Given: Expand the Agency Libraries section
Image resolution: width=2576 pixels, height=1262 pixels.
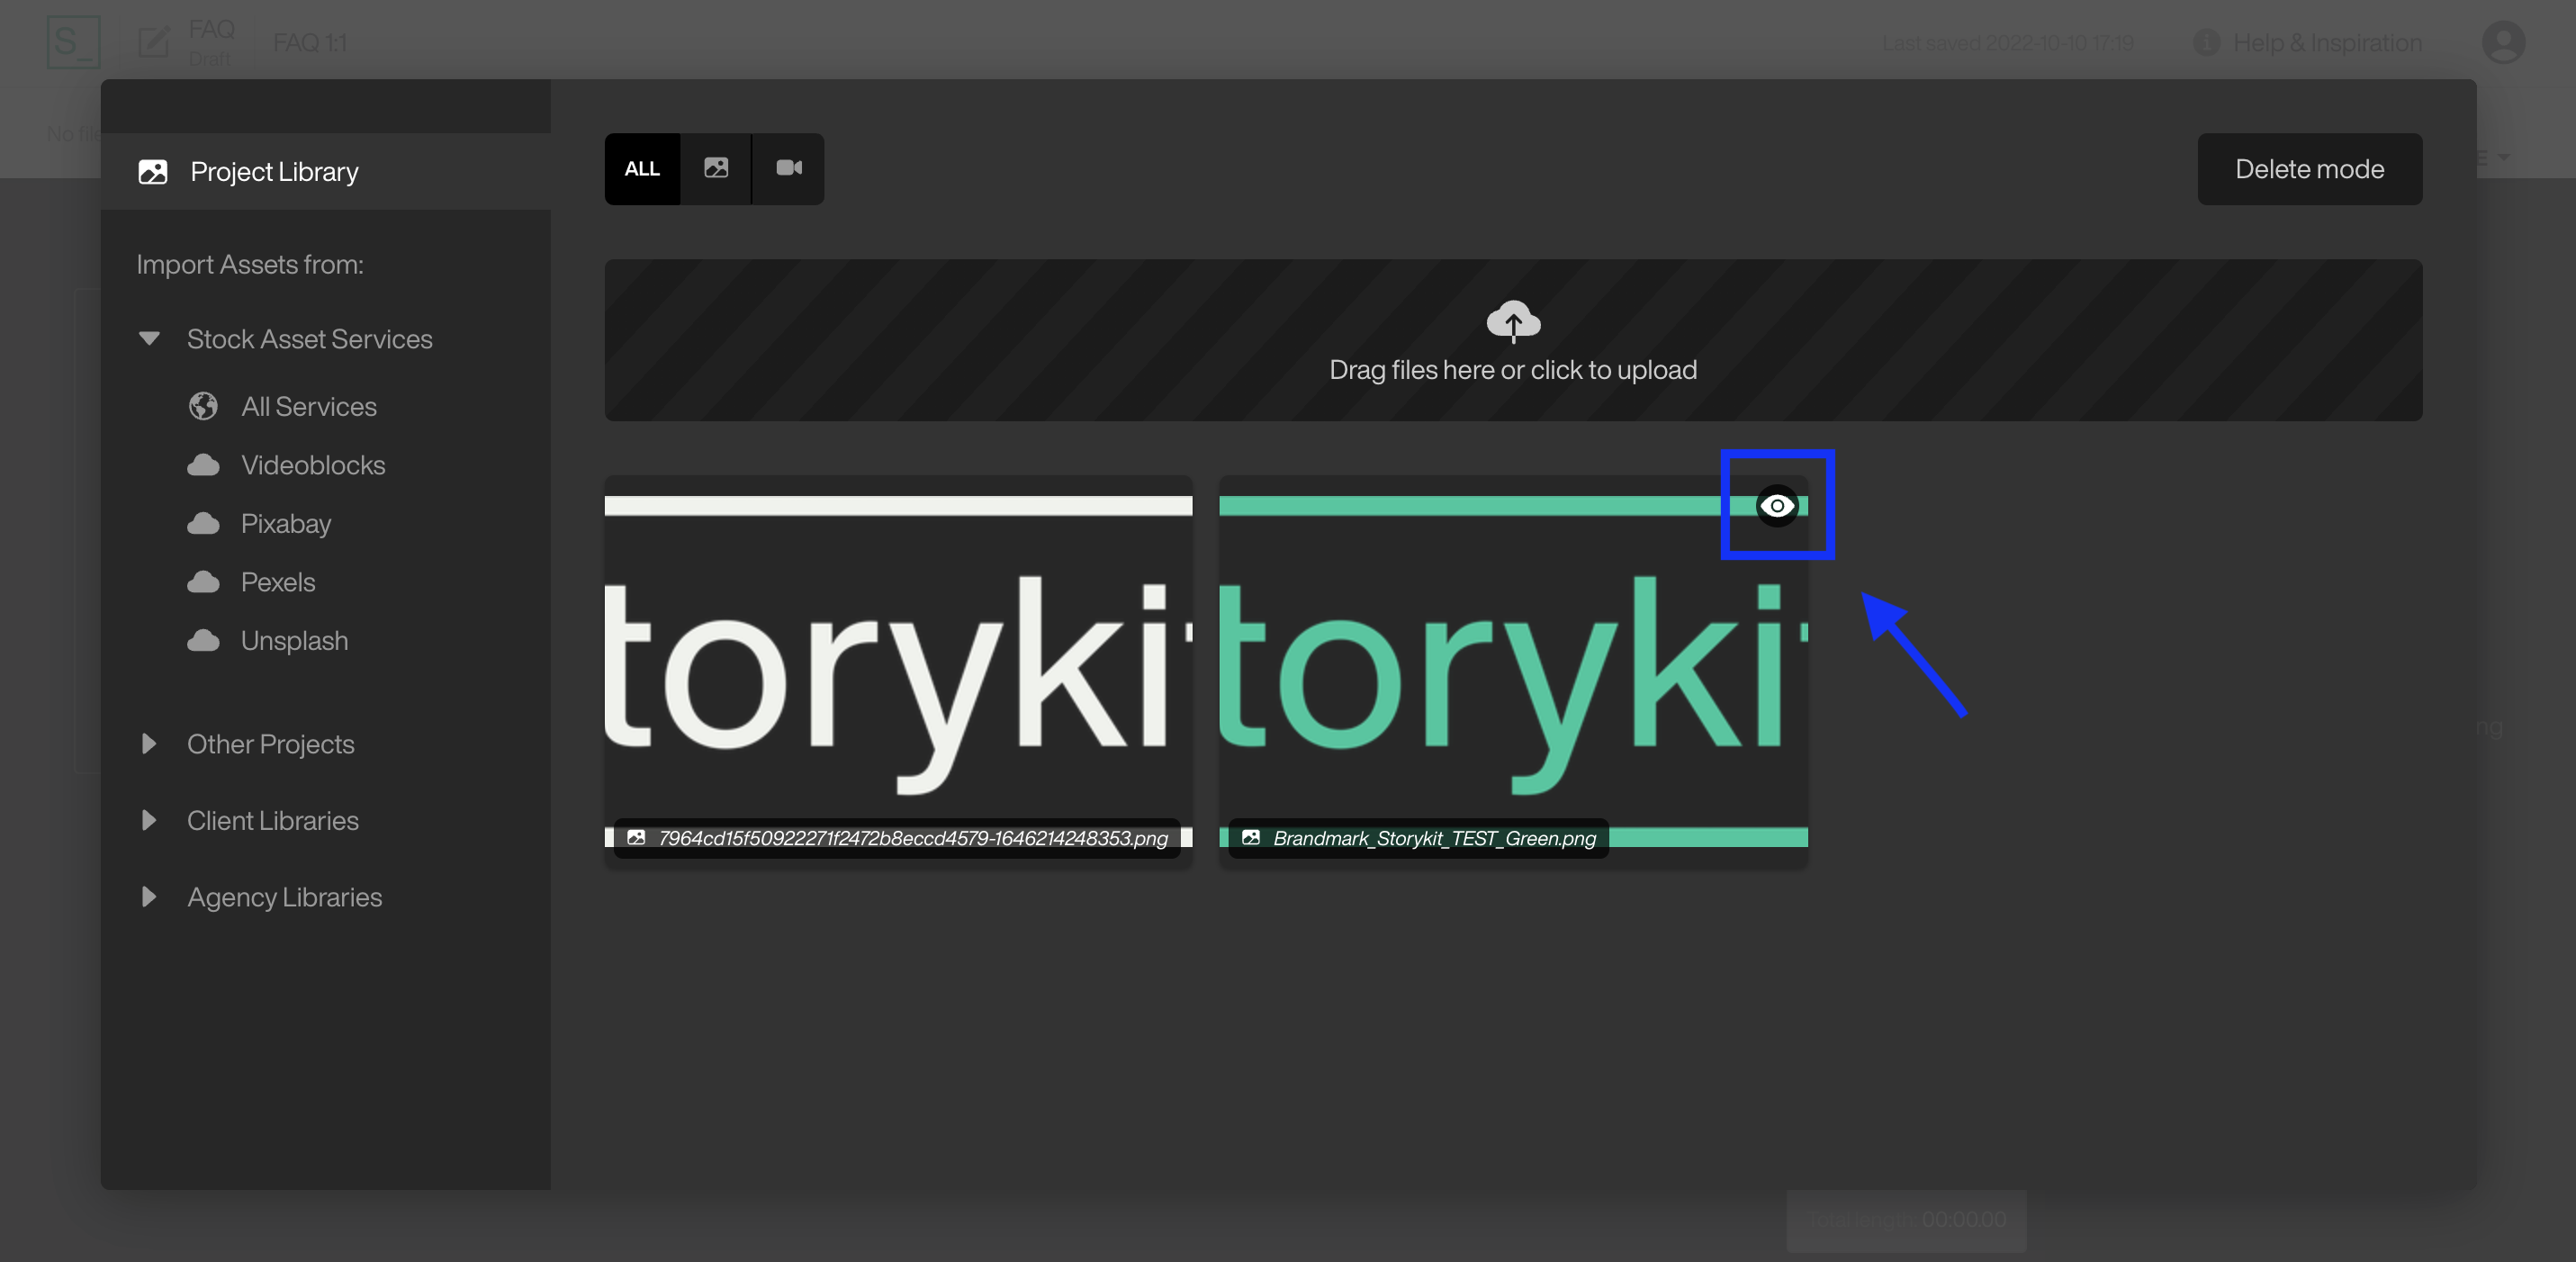Looking at the screenshot, I should click(148, 897).
